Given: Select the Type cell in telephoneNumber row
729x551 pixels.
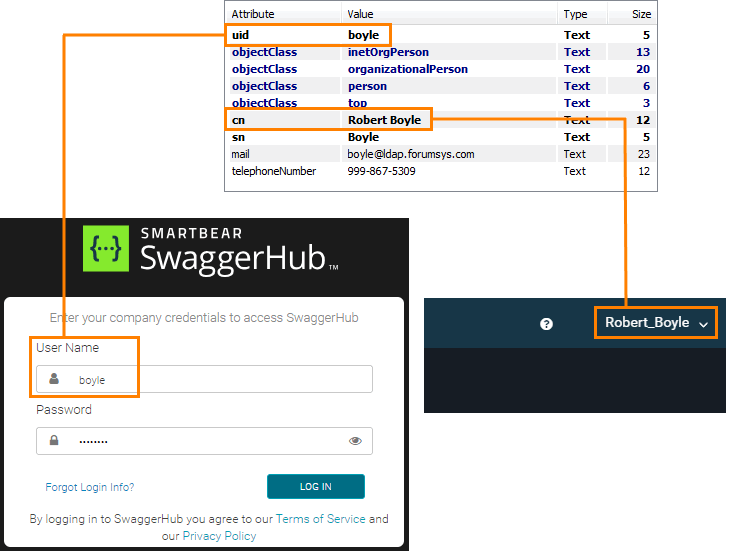Looking at the screenshot, I should pyautogui.click(x=575, y=171).
